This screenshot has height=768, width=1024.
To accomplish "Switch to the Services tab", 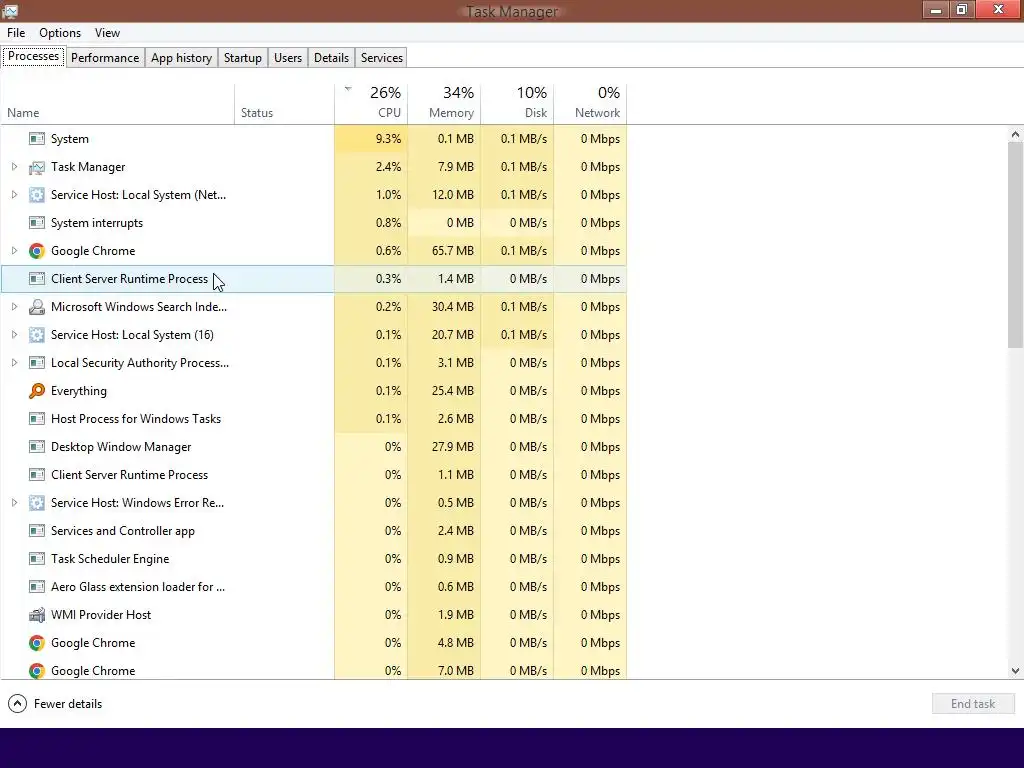I will coord(382,57).
